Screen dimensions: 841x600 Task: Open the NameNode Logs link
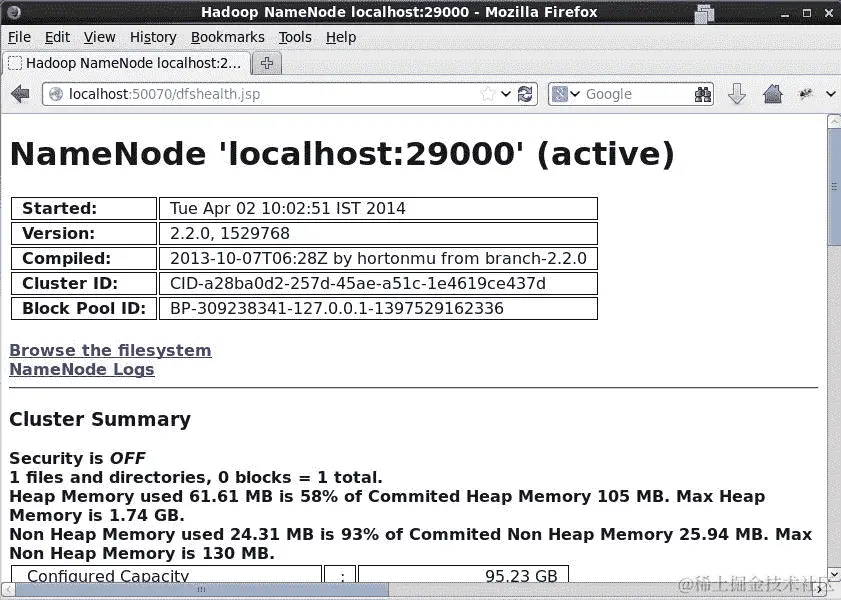(82, 369)
